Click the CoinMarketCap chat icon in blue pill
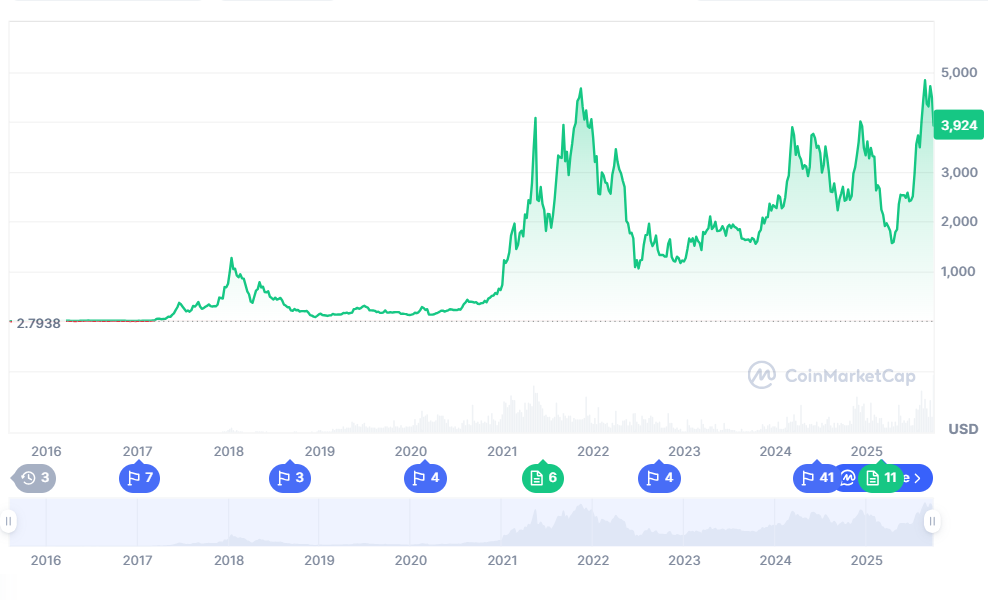 848,478
